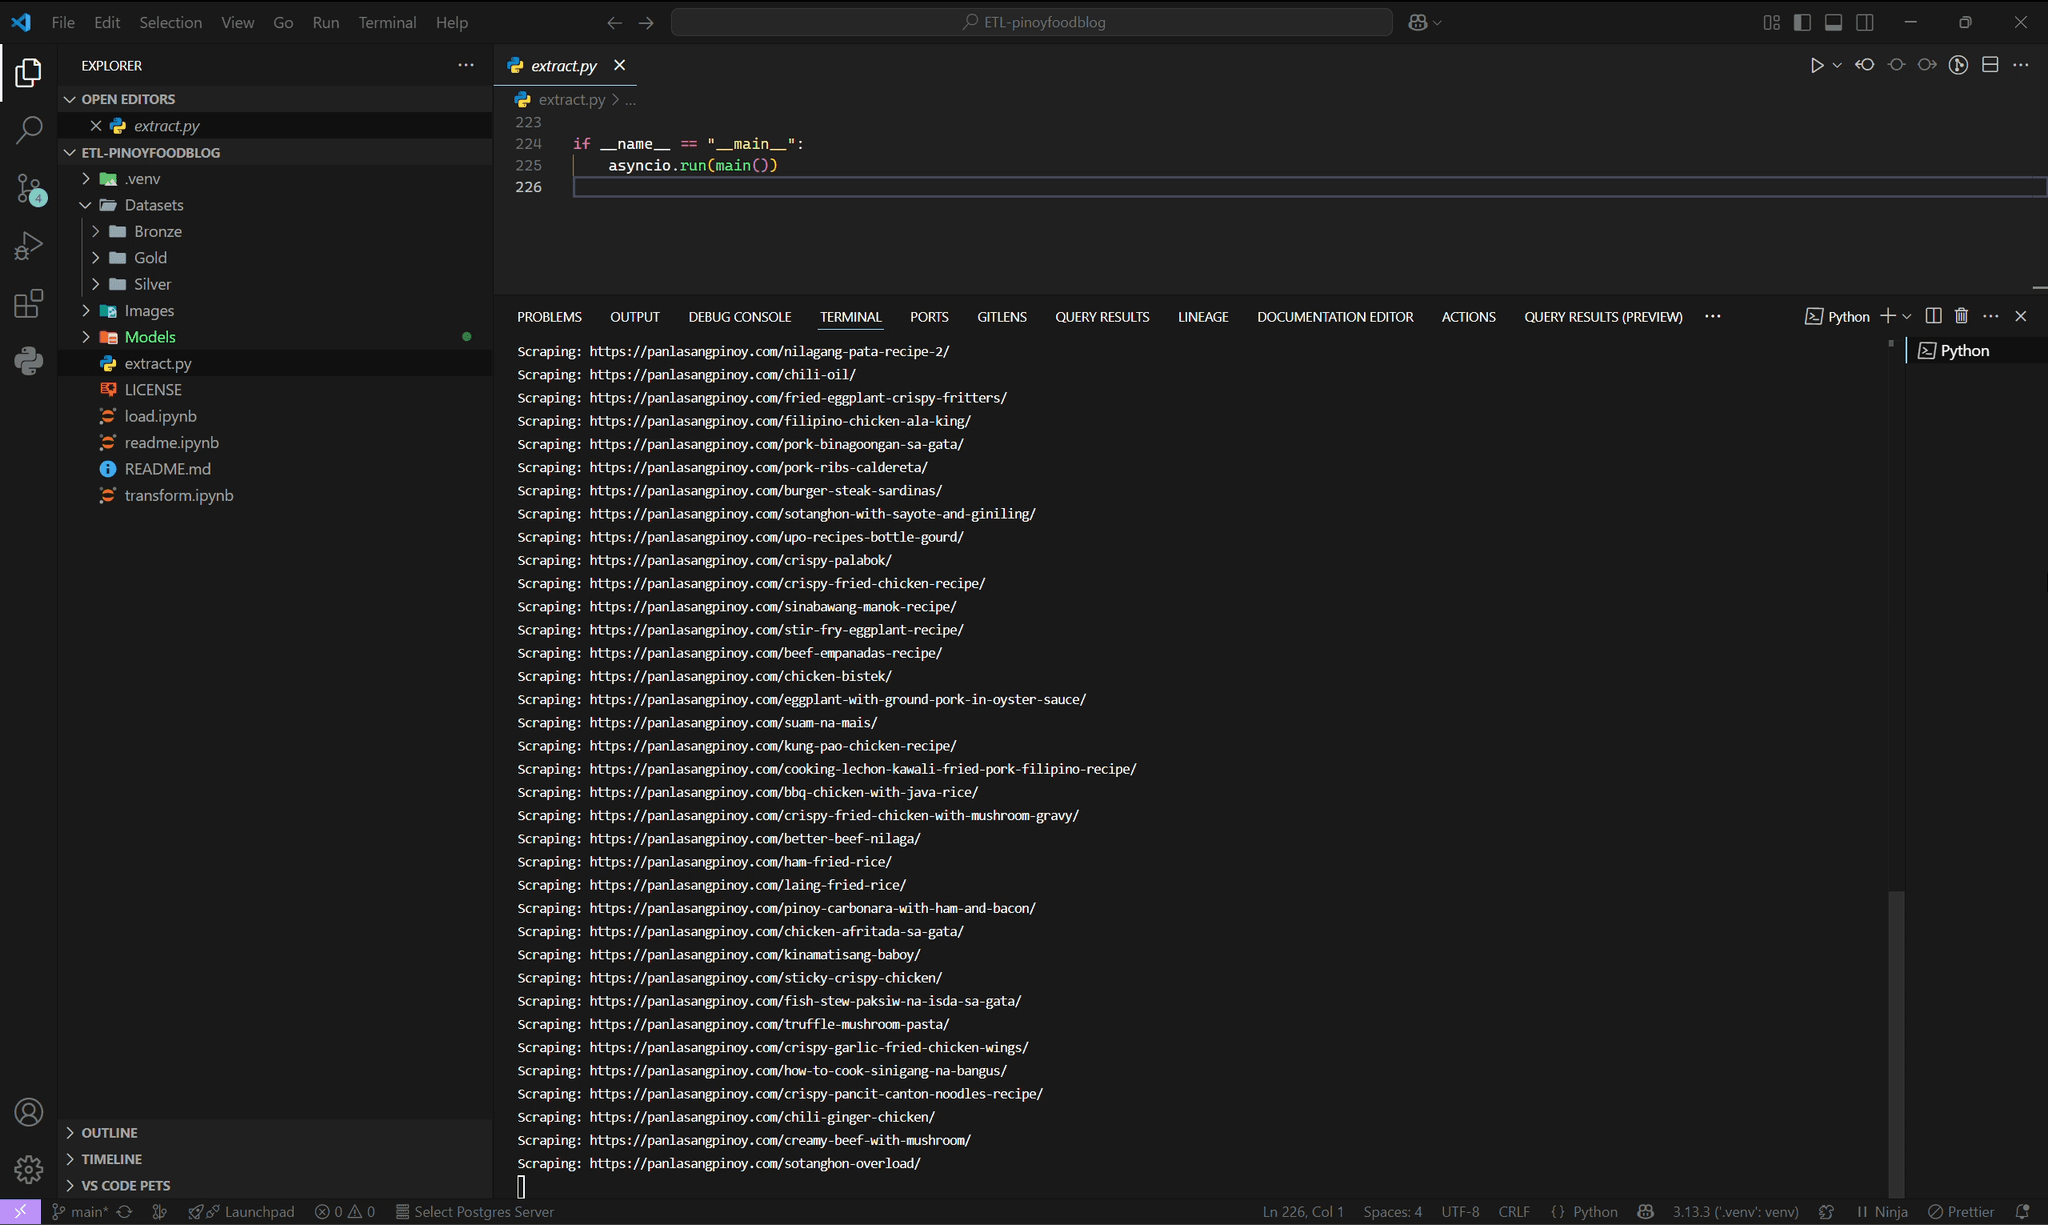Toggle the Secondary Side Bar visibility icon

[1866, 22]
